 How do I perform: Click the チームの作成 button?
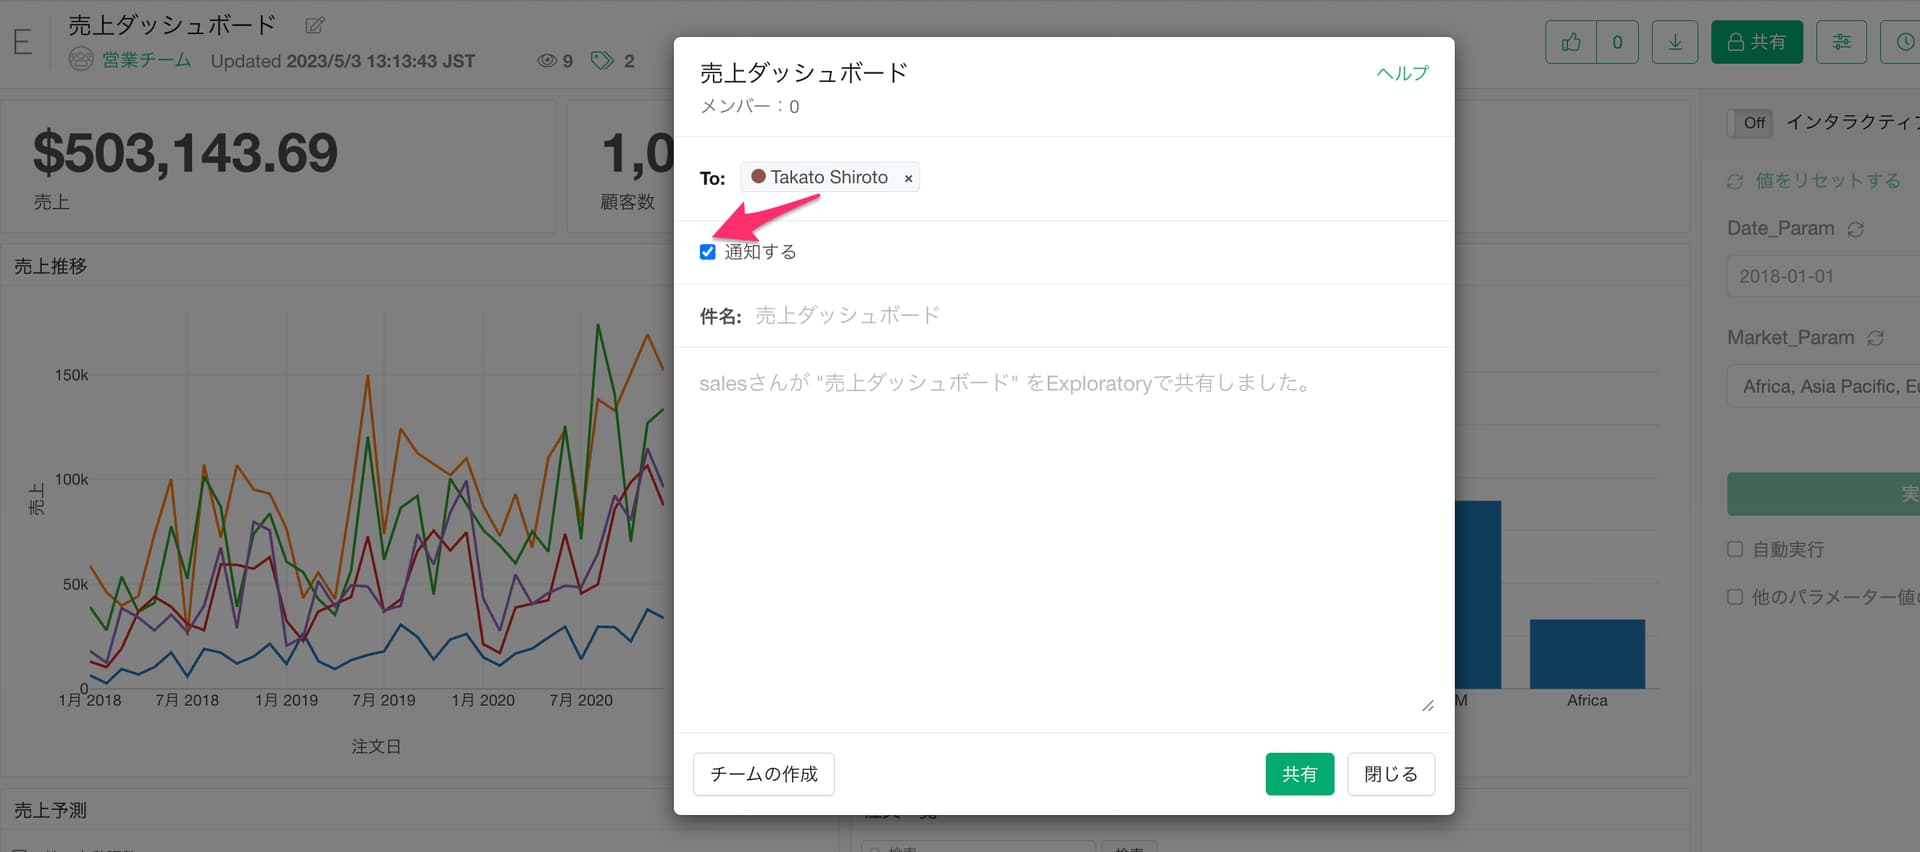(x=764, y=774)
